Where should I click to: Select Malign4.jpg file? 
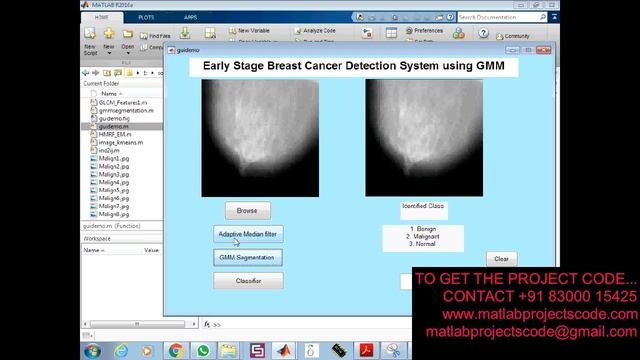tap(114, 182)
